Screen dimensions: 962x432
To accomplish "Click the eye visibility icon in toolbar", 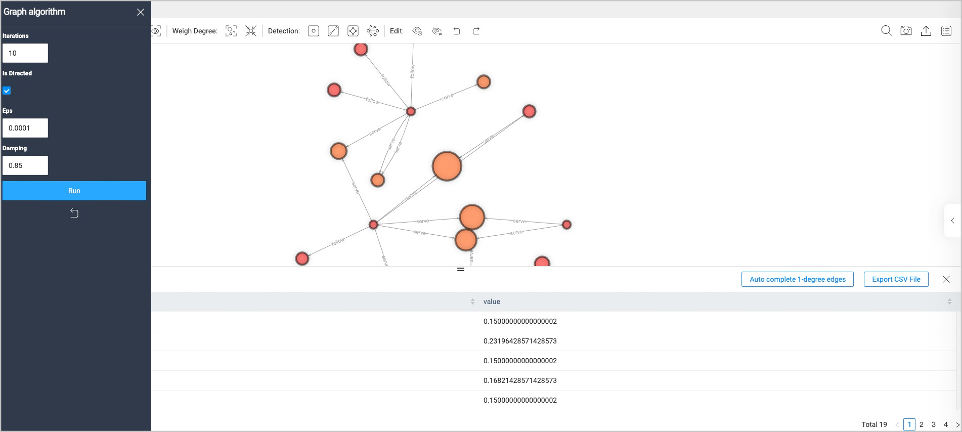I will [156, 31].
